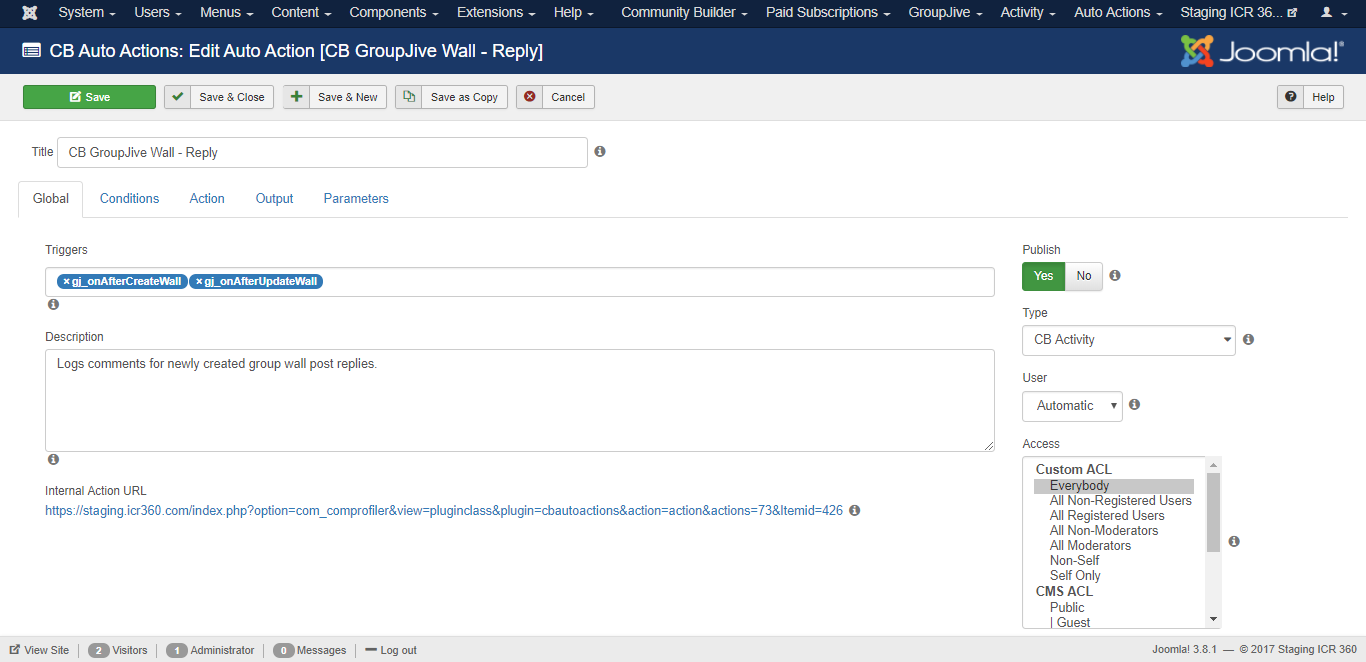Switch to the Conditions tab
The width and height of the screenshot is (1366, 662).
[x=129, y=199]
